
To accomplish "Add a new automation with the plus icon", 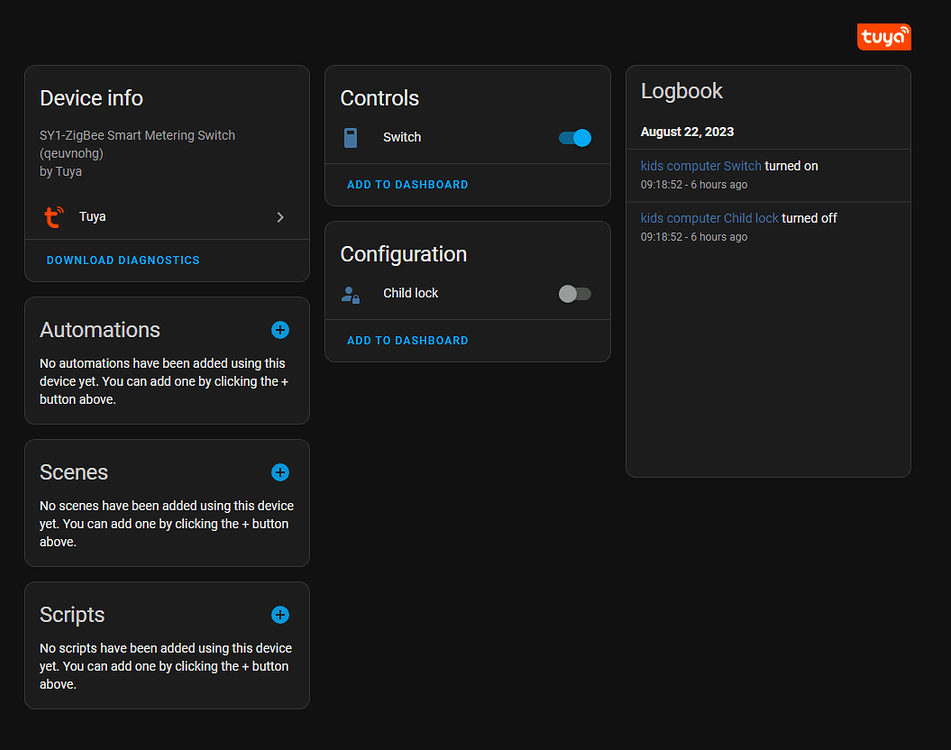I will point(280,330).
